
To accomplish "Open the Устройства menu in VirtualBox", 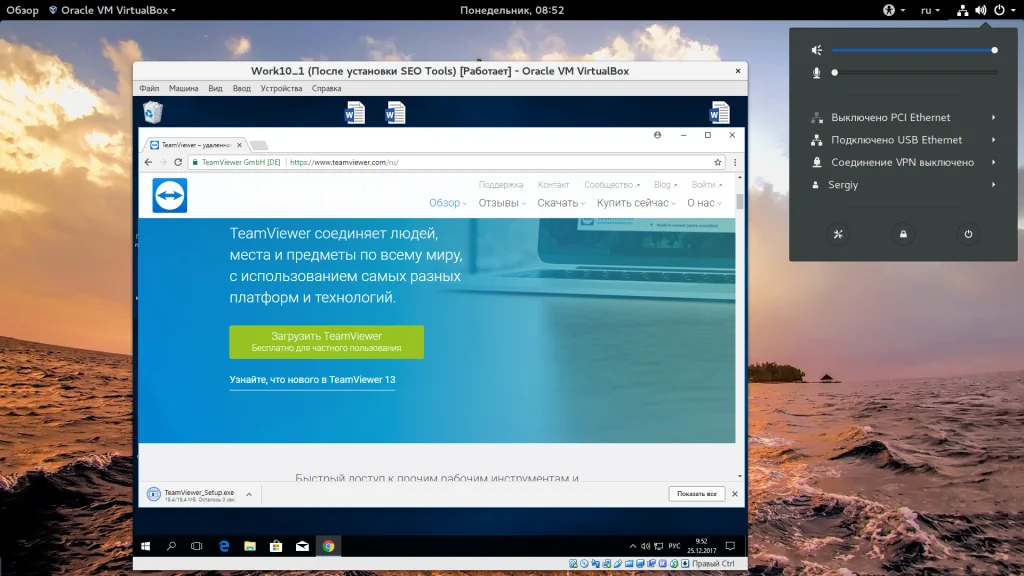I will click(281, 88).
